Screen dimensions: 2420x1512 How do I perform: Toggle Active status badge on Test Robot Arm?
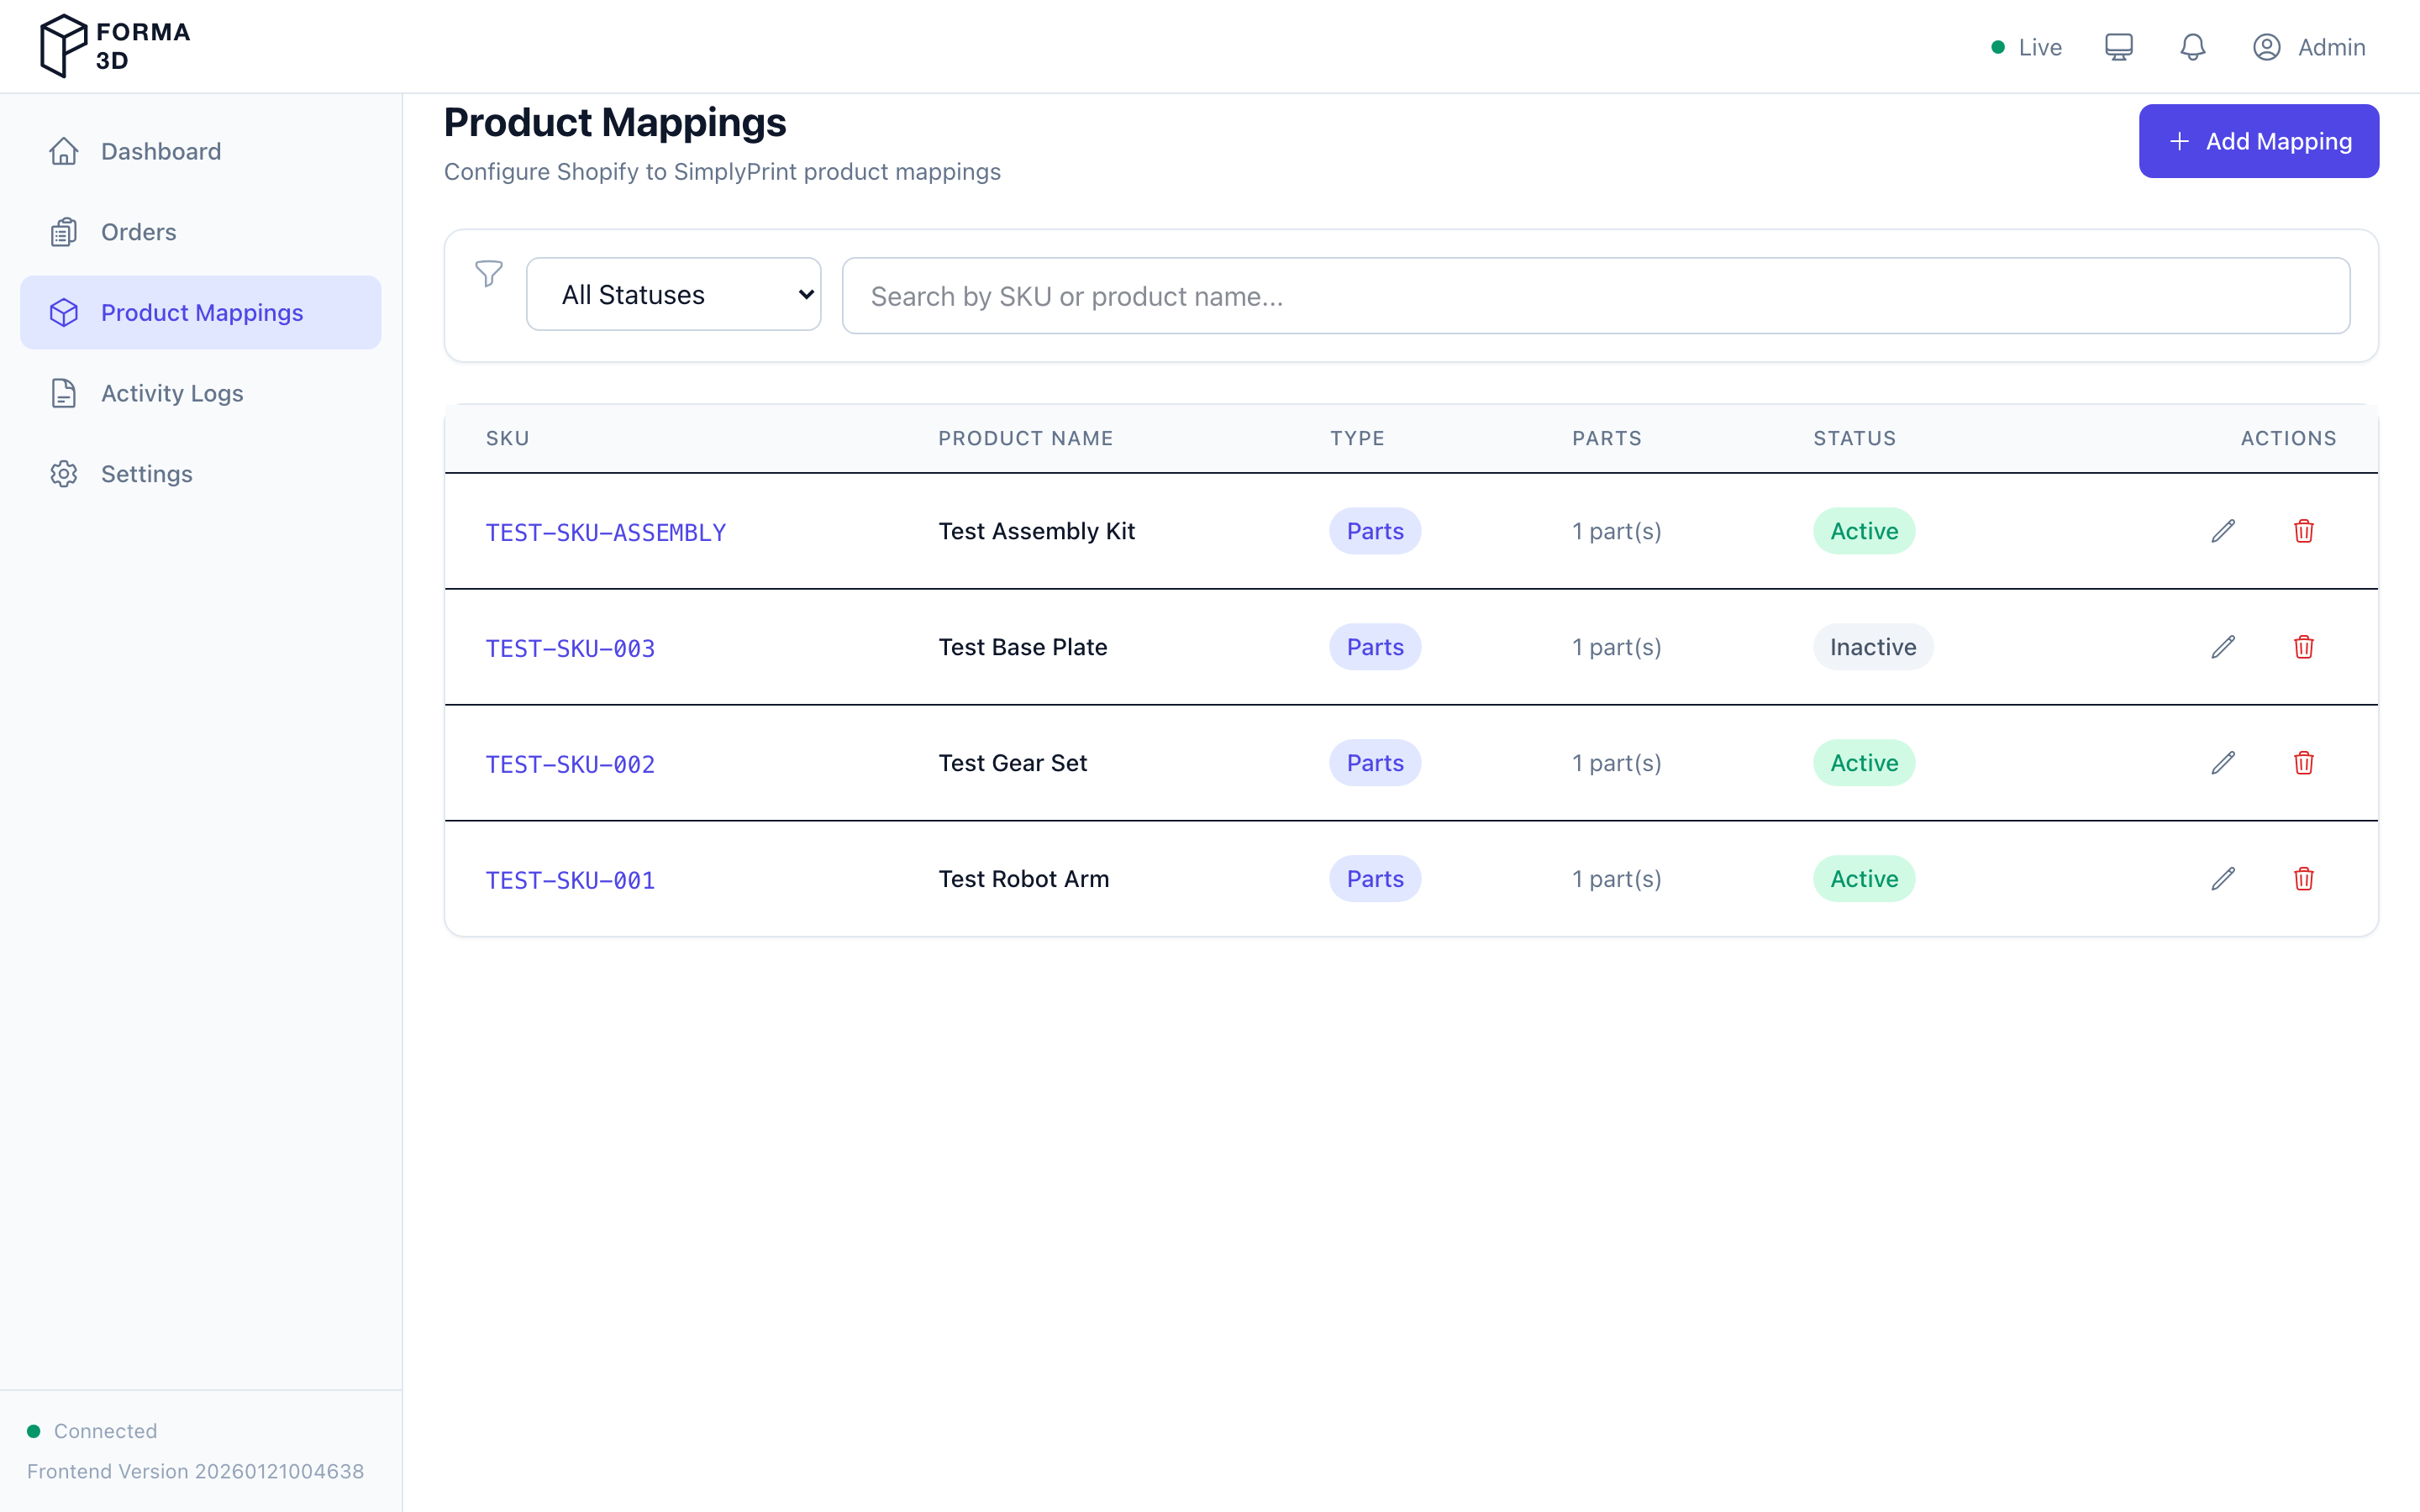pos(1863,878)
